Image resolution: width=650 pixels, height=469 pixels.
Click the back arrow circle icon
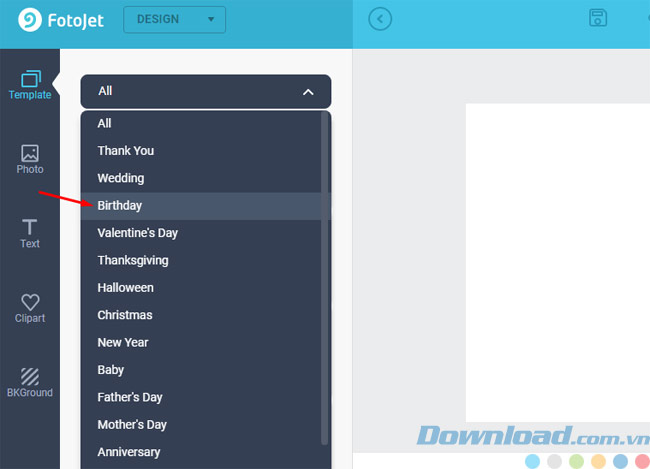pos(380,19)
